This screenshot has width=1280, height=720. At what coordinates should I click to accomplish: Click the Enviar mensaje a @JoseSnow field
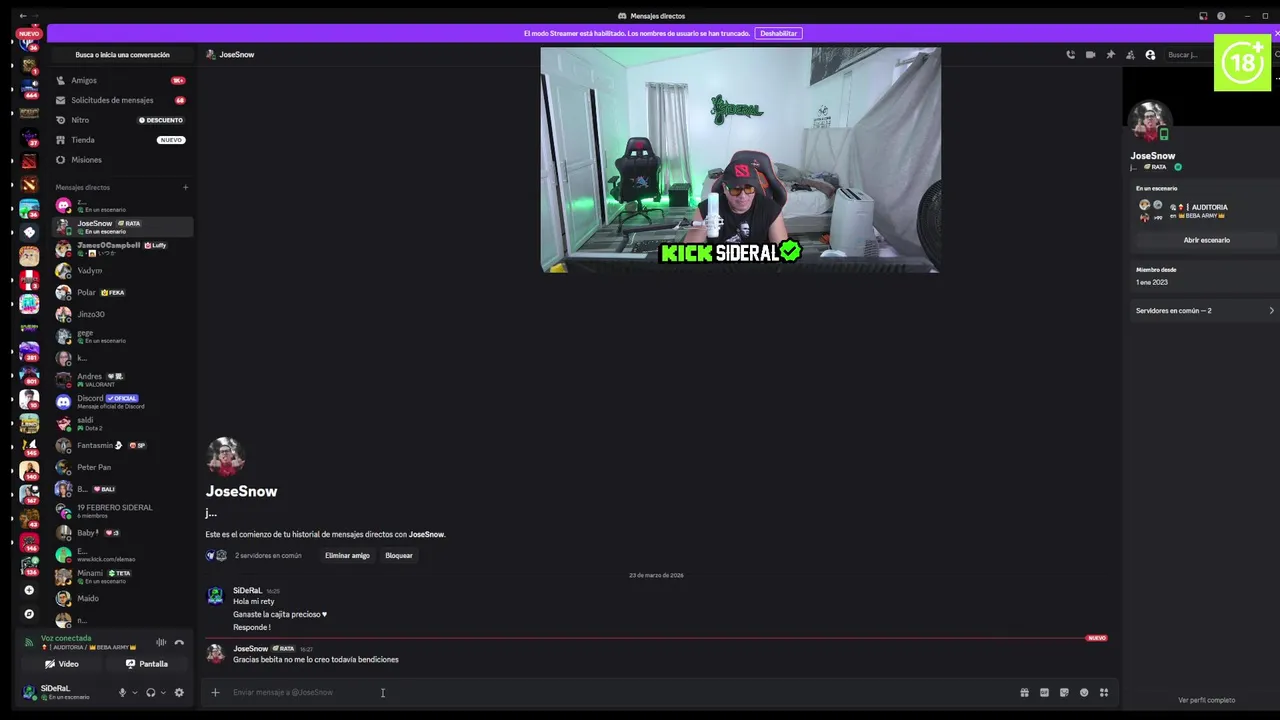click(620, 692)
